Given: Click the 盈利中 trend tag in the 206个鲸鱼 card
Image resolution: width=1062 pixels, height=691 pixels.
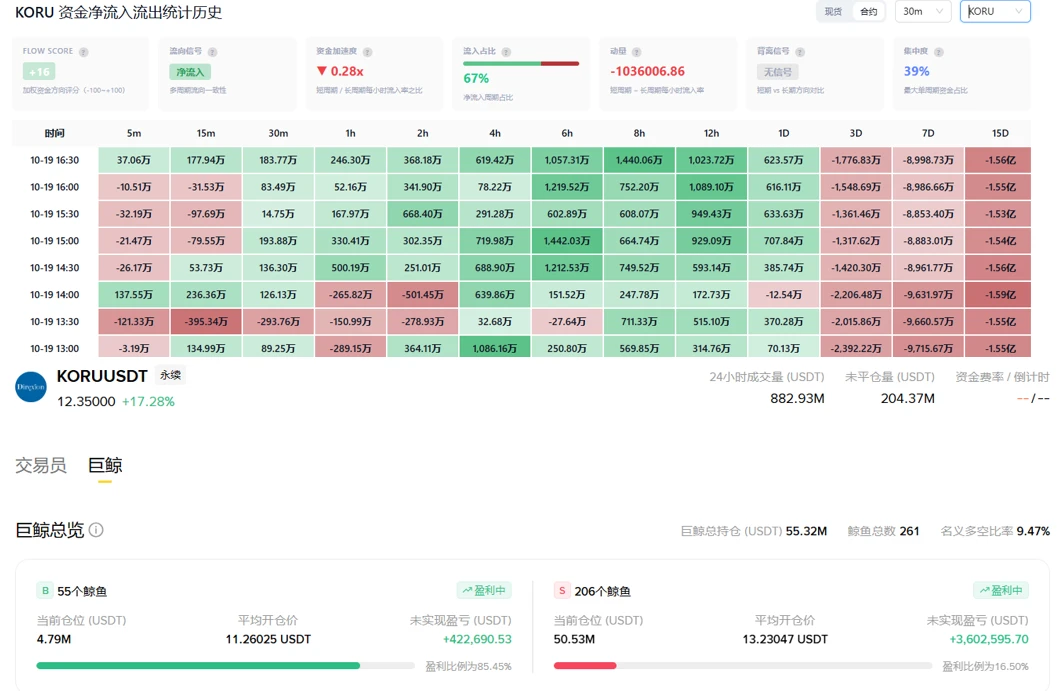Looking at the screenshot, I should [x=1000, y=591].
